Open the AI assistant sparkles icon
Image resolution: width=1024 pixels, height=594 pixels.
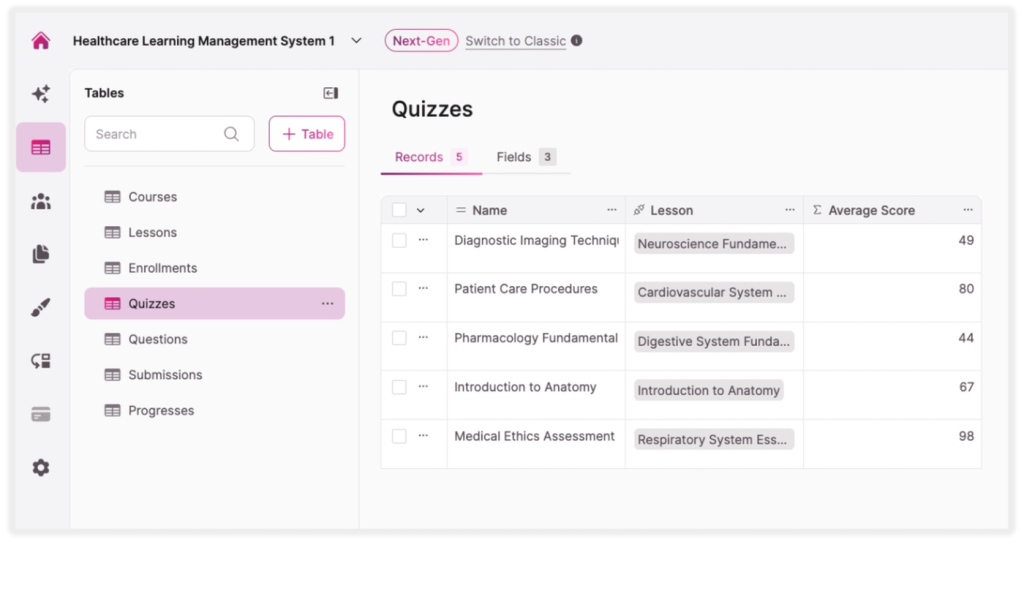click(x=41, y=93)
